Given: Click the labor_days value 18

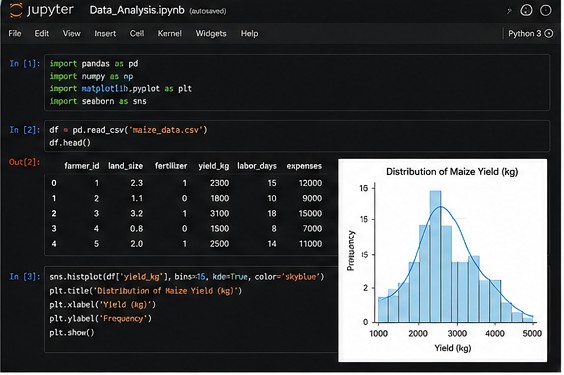Looking at the screenshot, I should point(272,213).
